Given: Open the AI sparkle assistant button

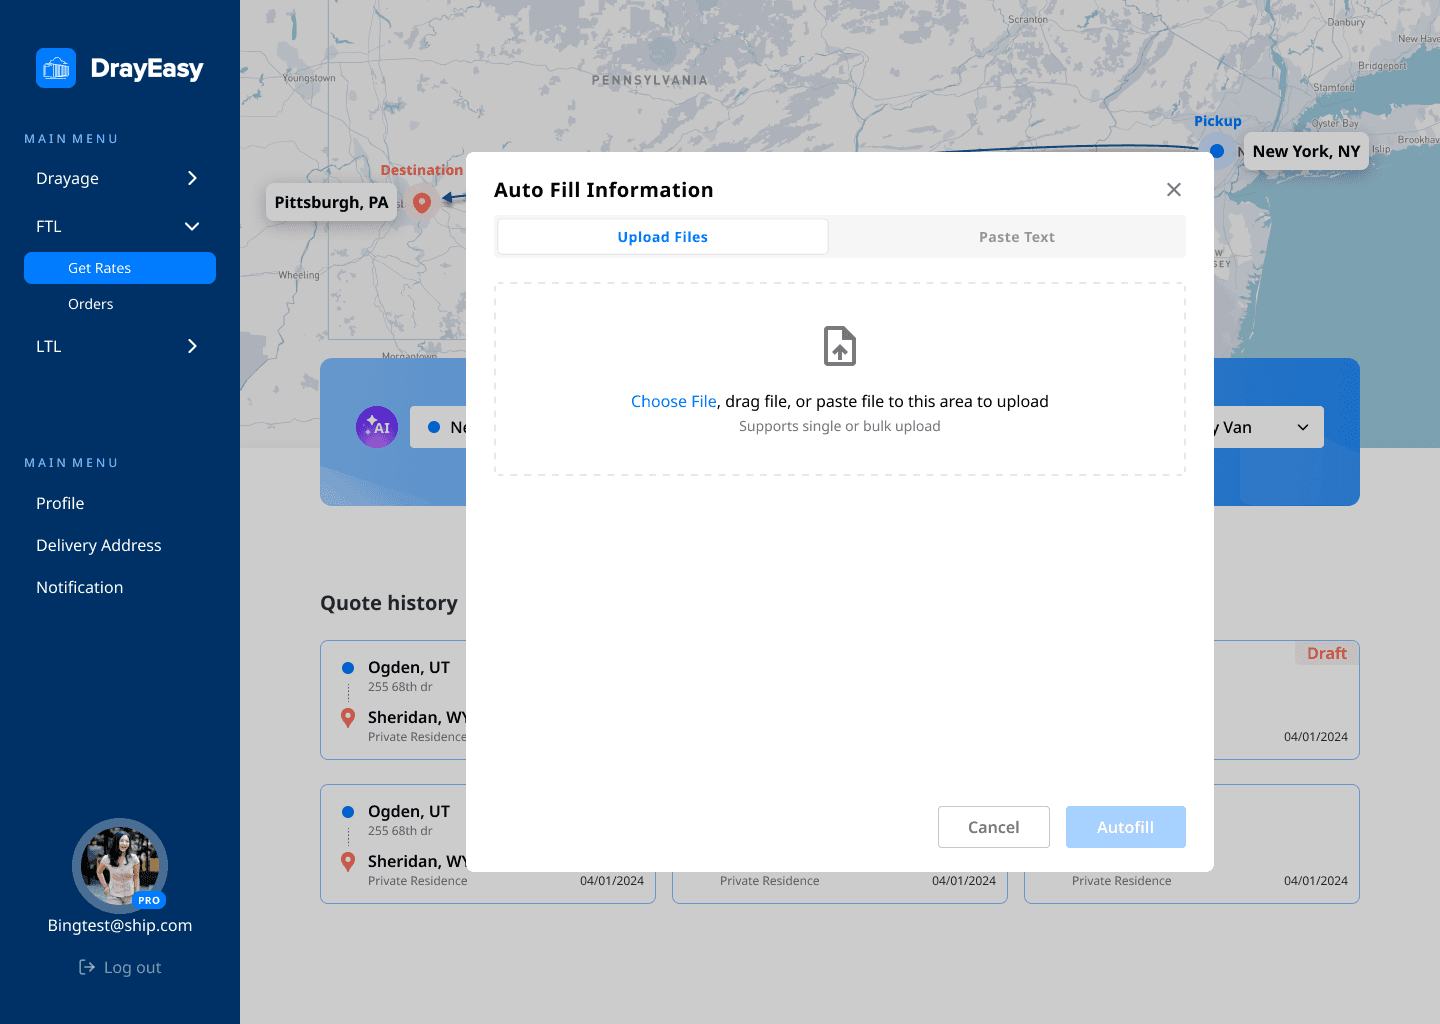Looking at the screenshot, I should point(377,427).
